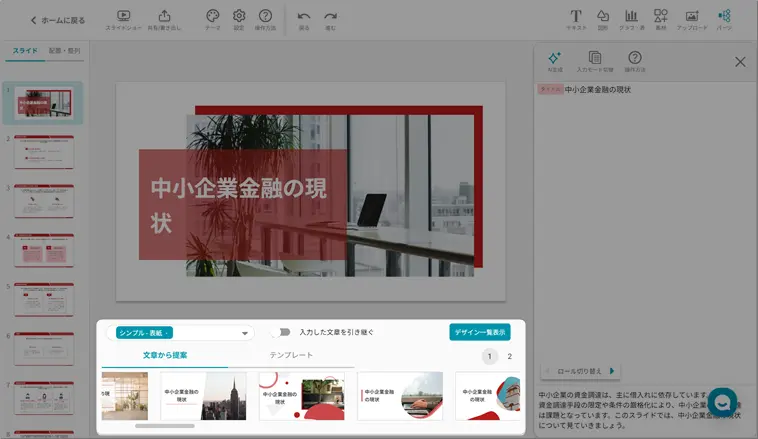Select slide 6 thumbnail
Image resolution: width=758 pixels, height=439 pixels.
click(44, 349)
